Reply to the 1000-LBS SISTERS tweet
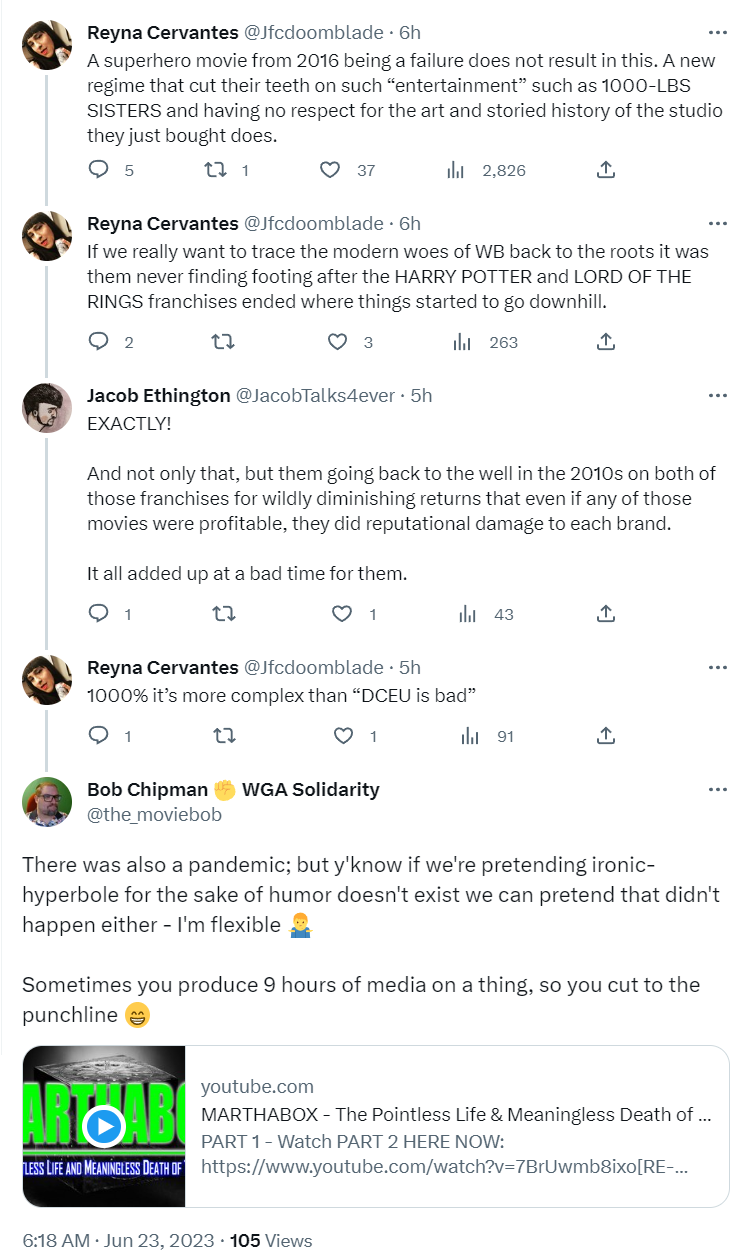 pyautogui.click(x=99, y=170)
